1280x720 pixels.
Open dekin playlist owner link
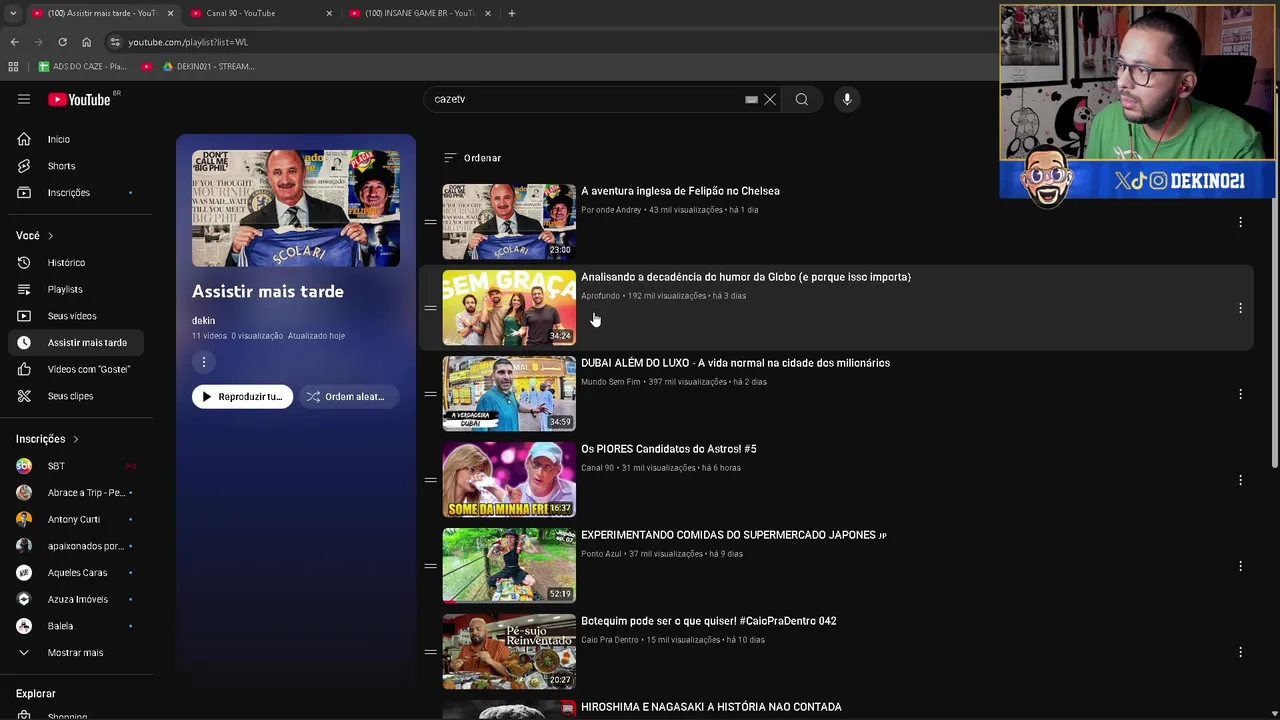coord(203,320)
